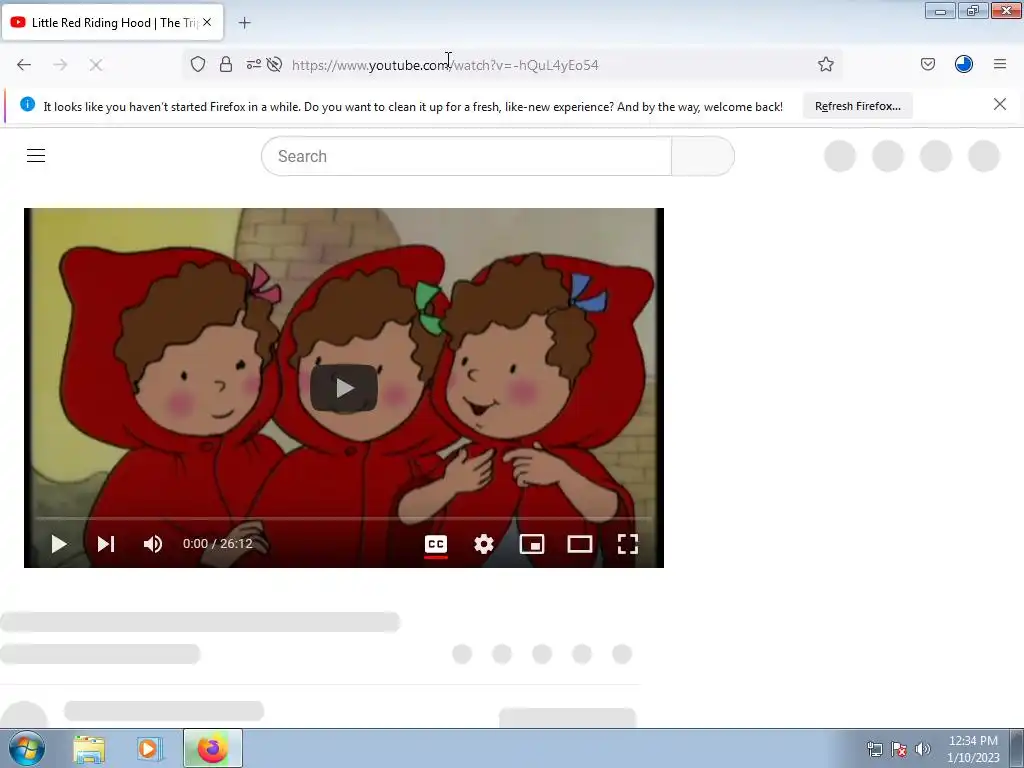
Task: Skip to the next video
Action: click(x=106, y=544)
